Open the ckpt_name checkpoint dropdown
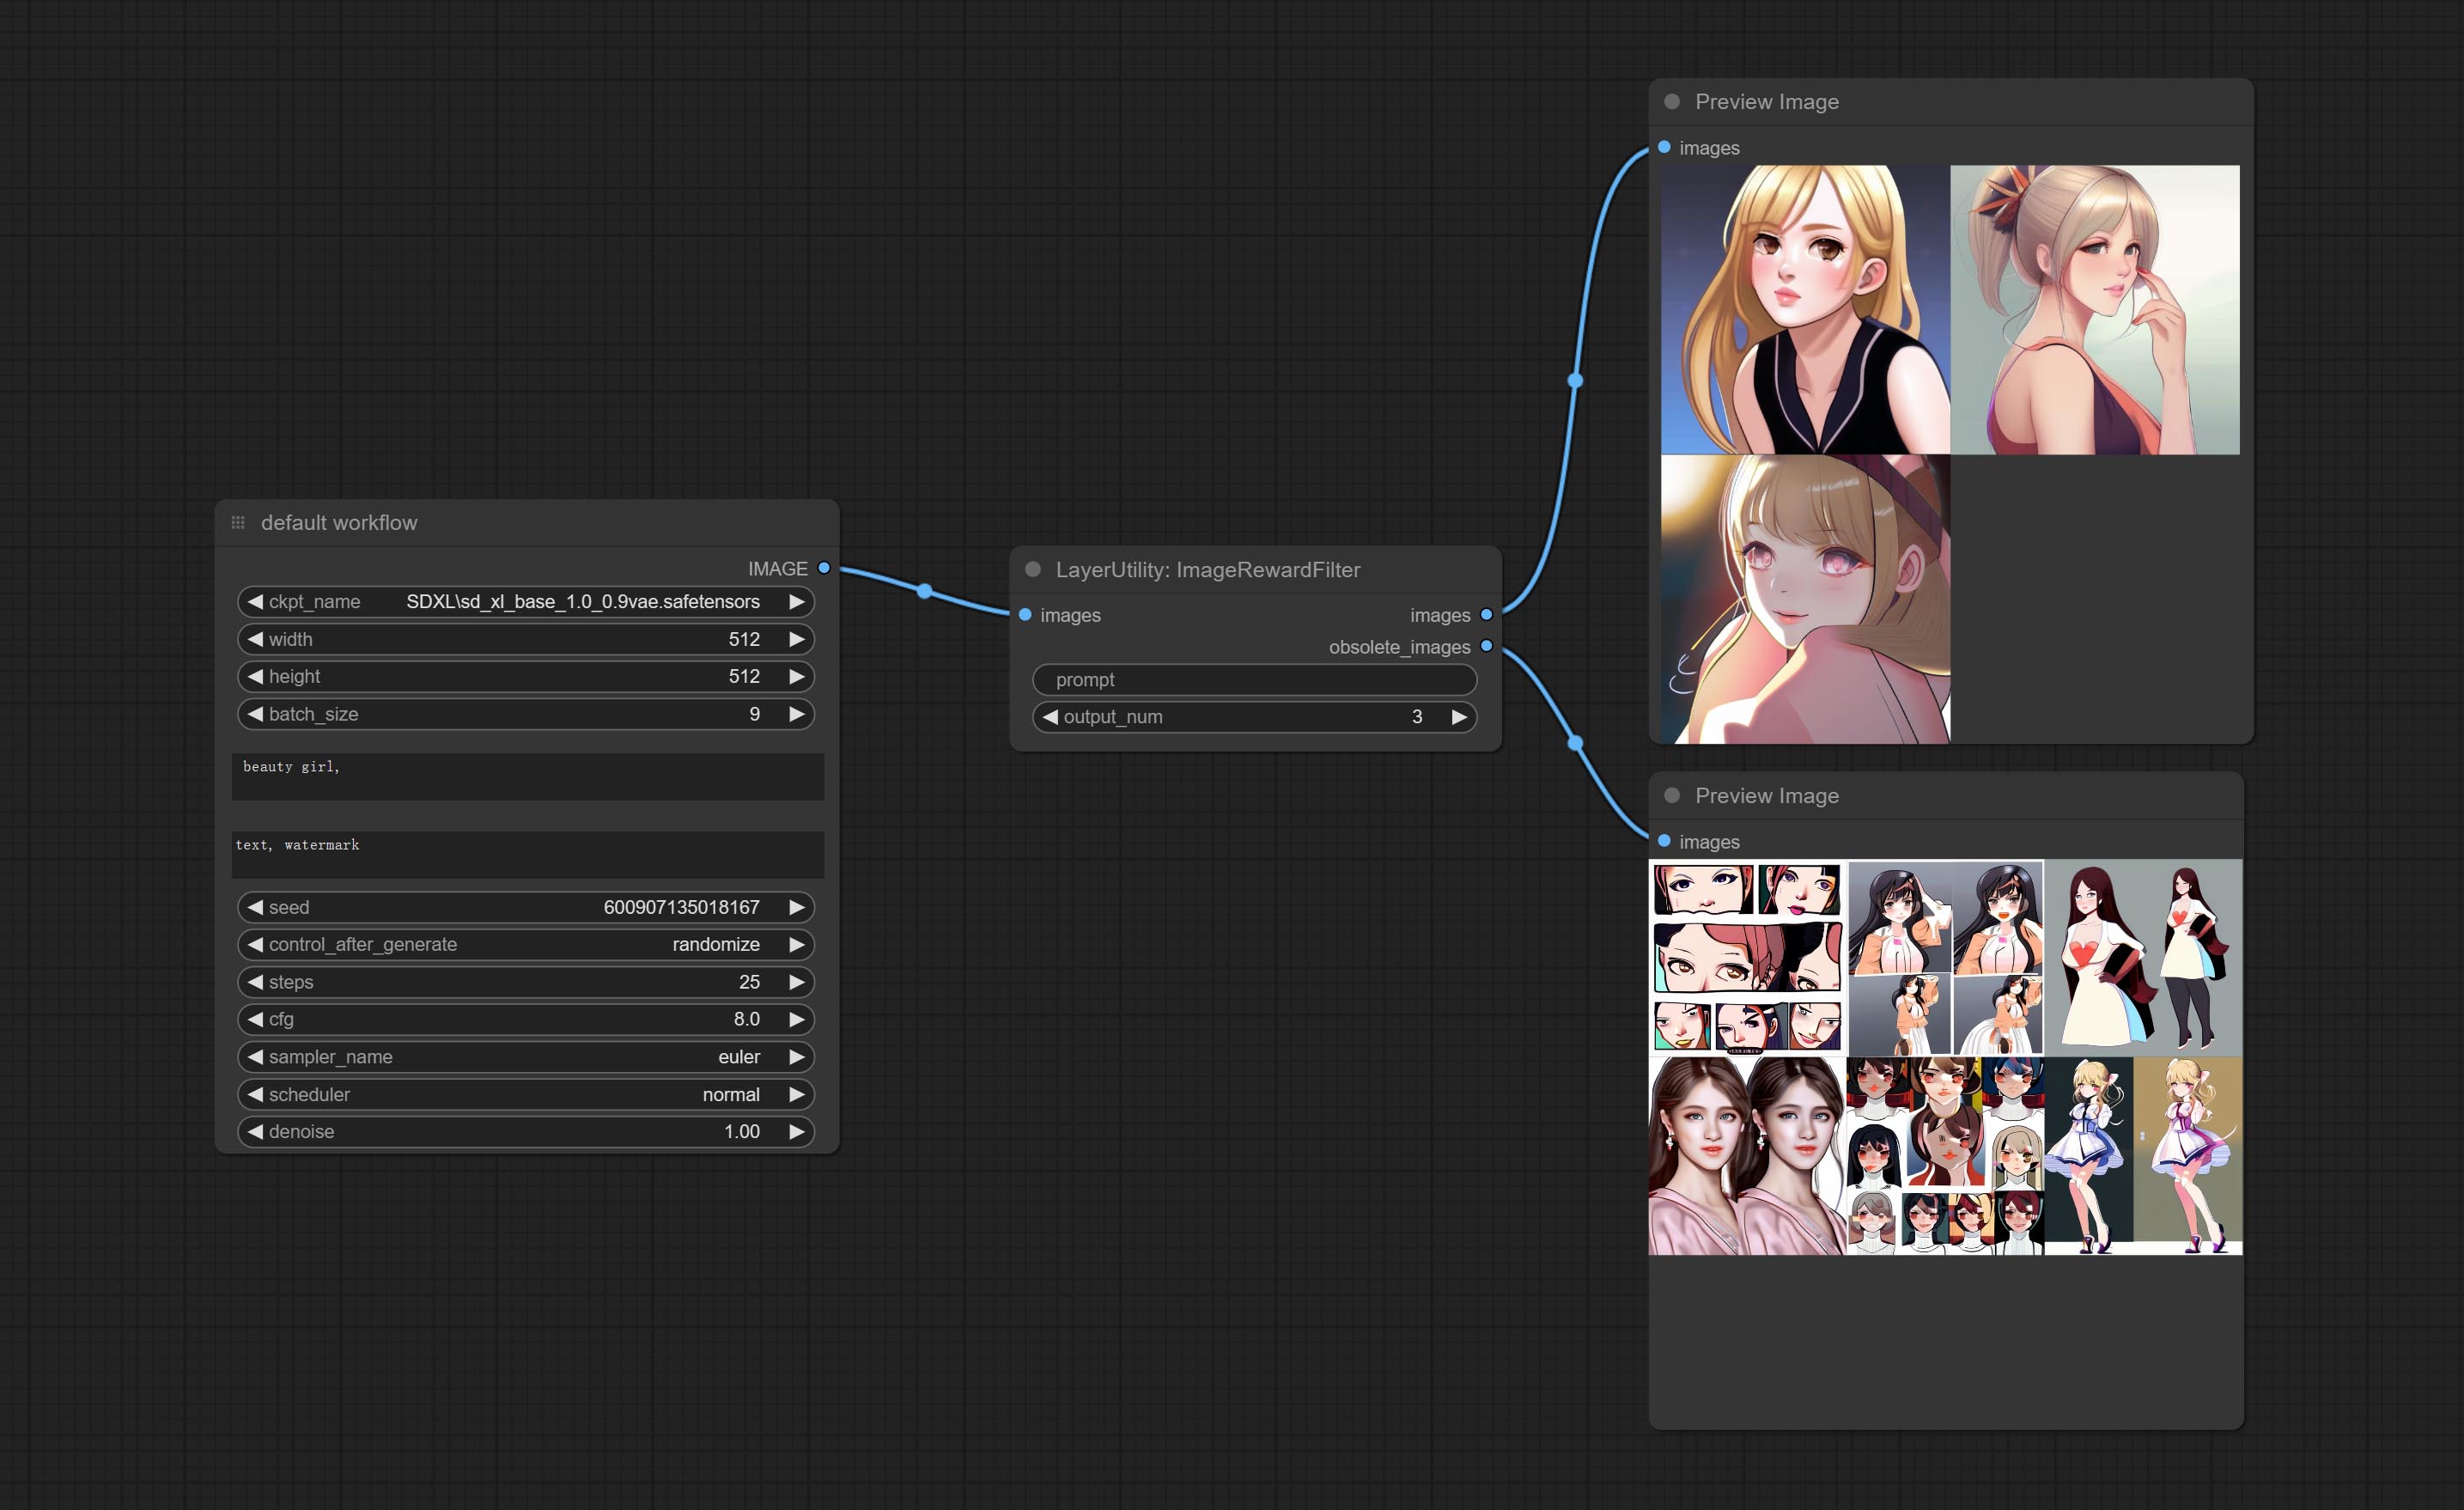 click(582, 602)
